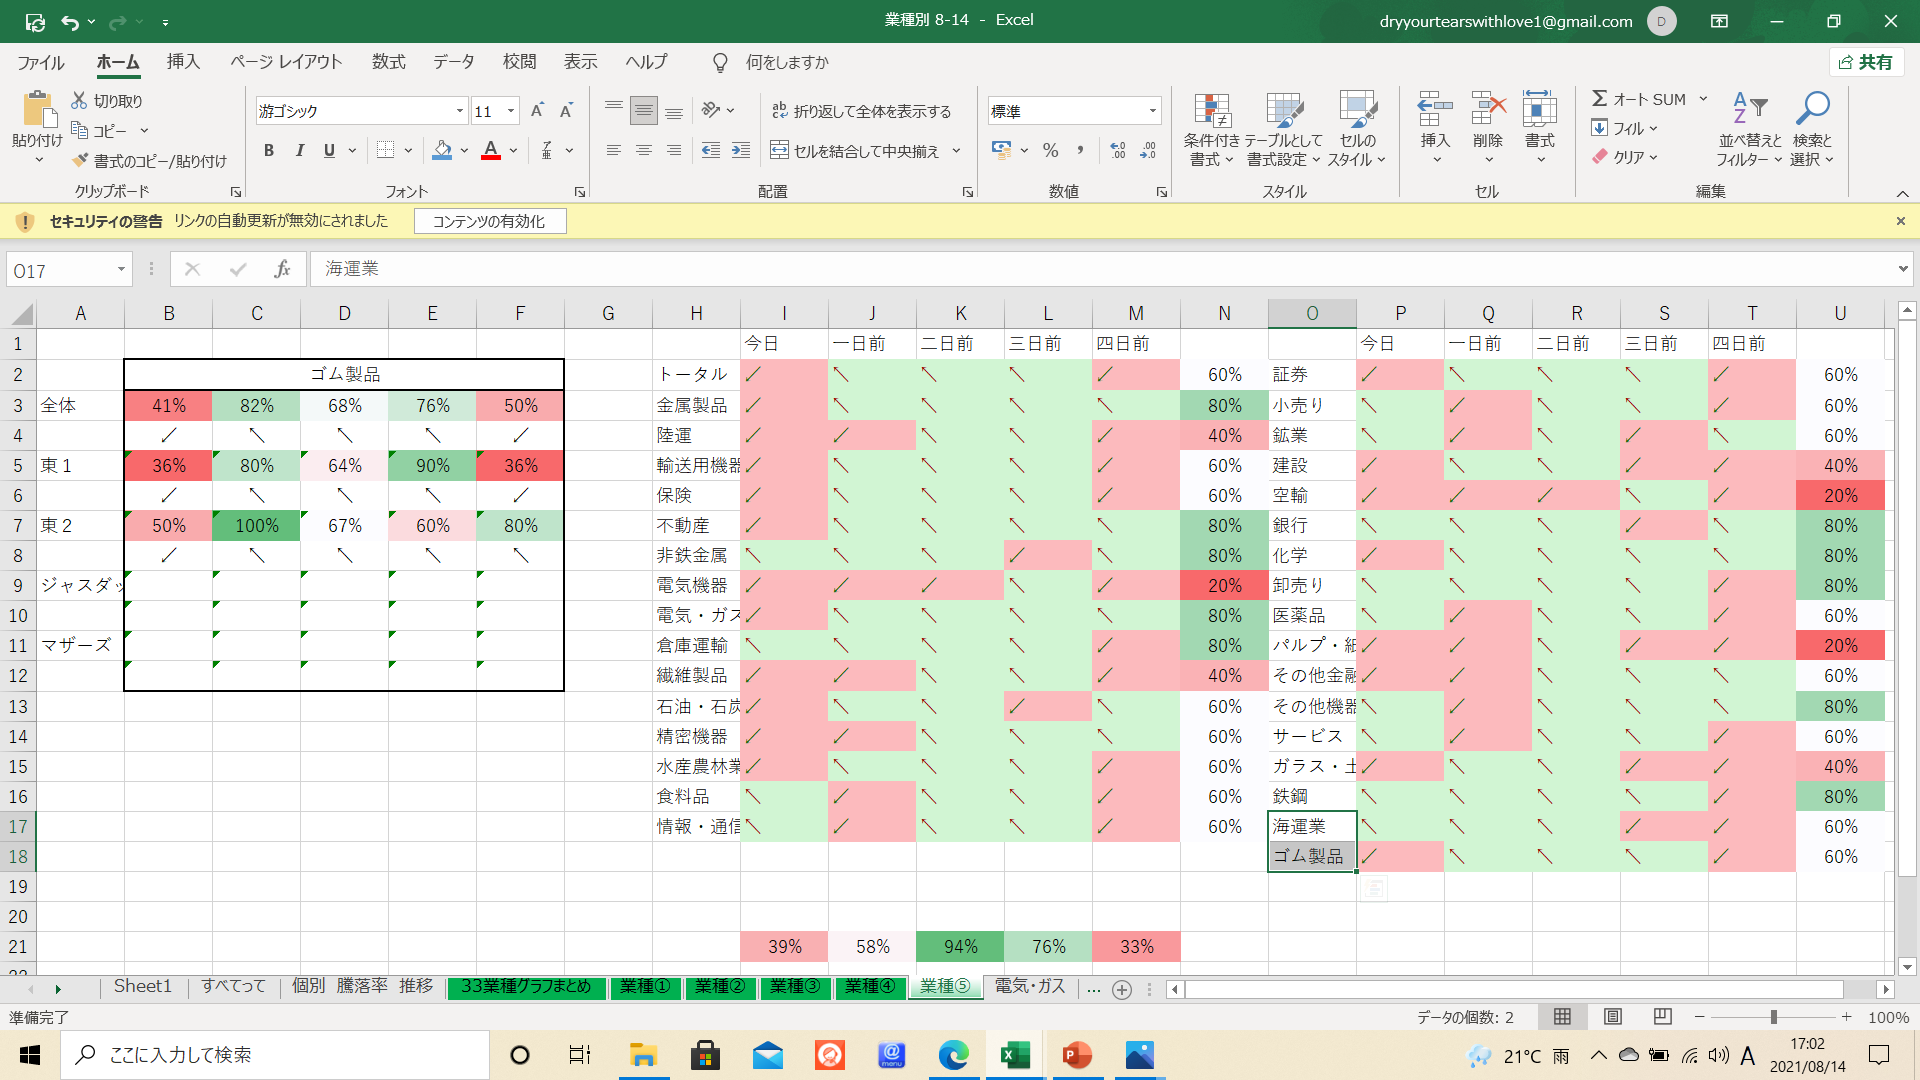Screen dimensions: 1920x1080
Task: Click コンテンツの有効化 button
Action: click(489, 221)
